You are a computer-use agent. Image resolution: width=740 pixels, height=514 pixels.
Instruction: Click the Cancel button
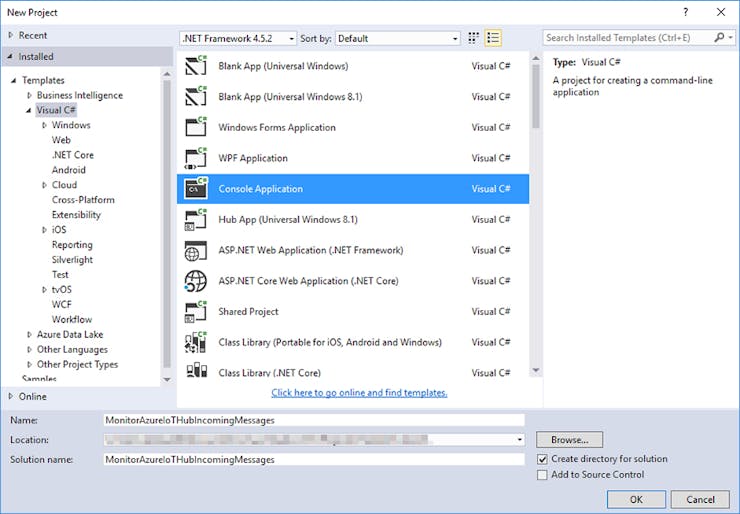pos(700,499)
